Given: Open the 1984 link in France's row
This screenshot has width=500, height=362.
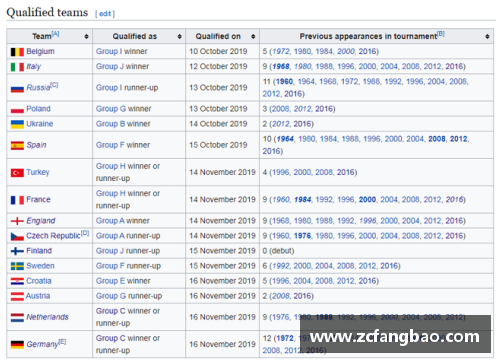Looking at the screenshot, I should (303, 200).
